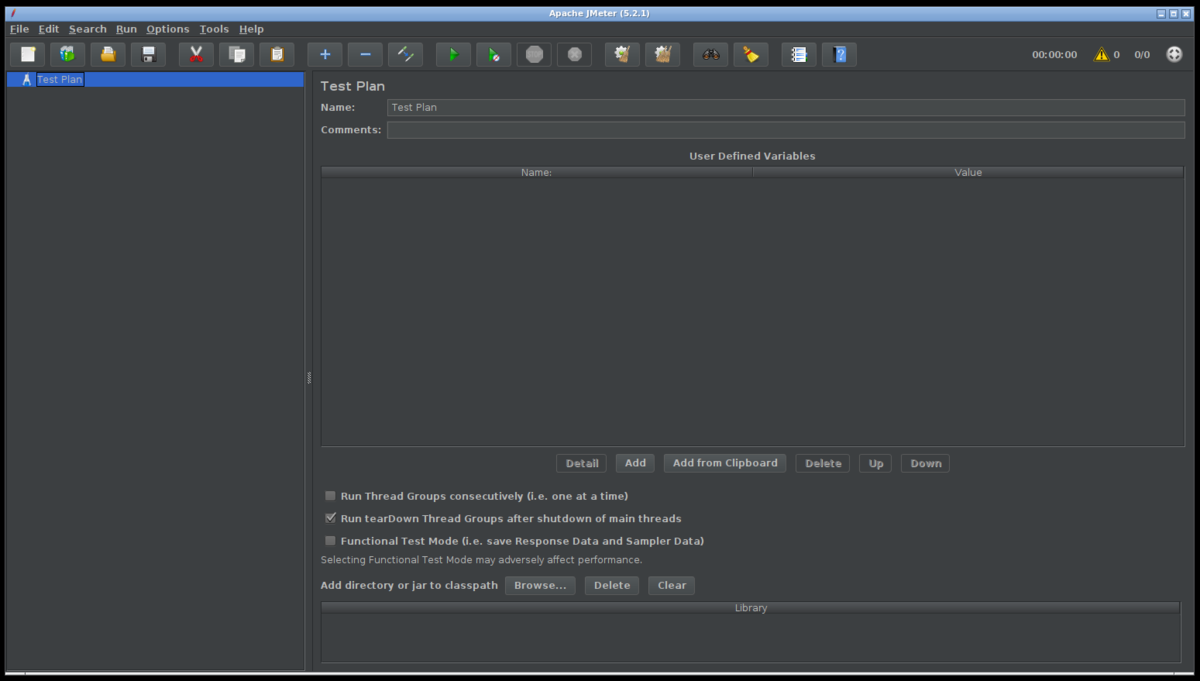Open the Search menu

(88, 29)
